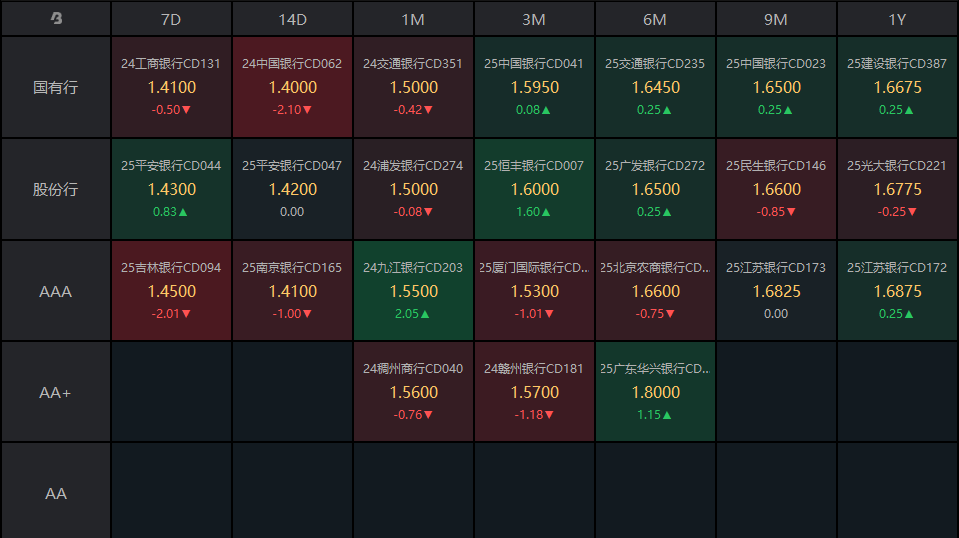Click the logo icon in top-left corner
Viewport: 959px width, 538px height.
tap(56, 18)
